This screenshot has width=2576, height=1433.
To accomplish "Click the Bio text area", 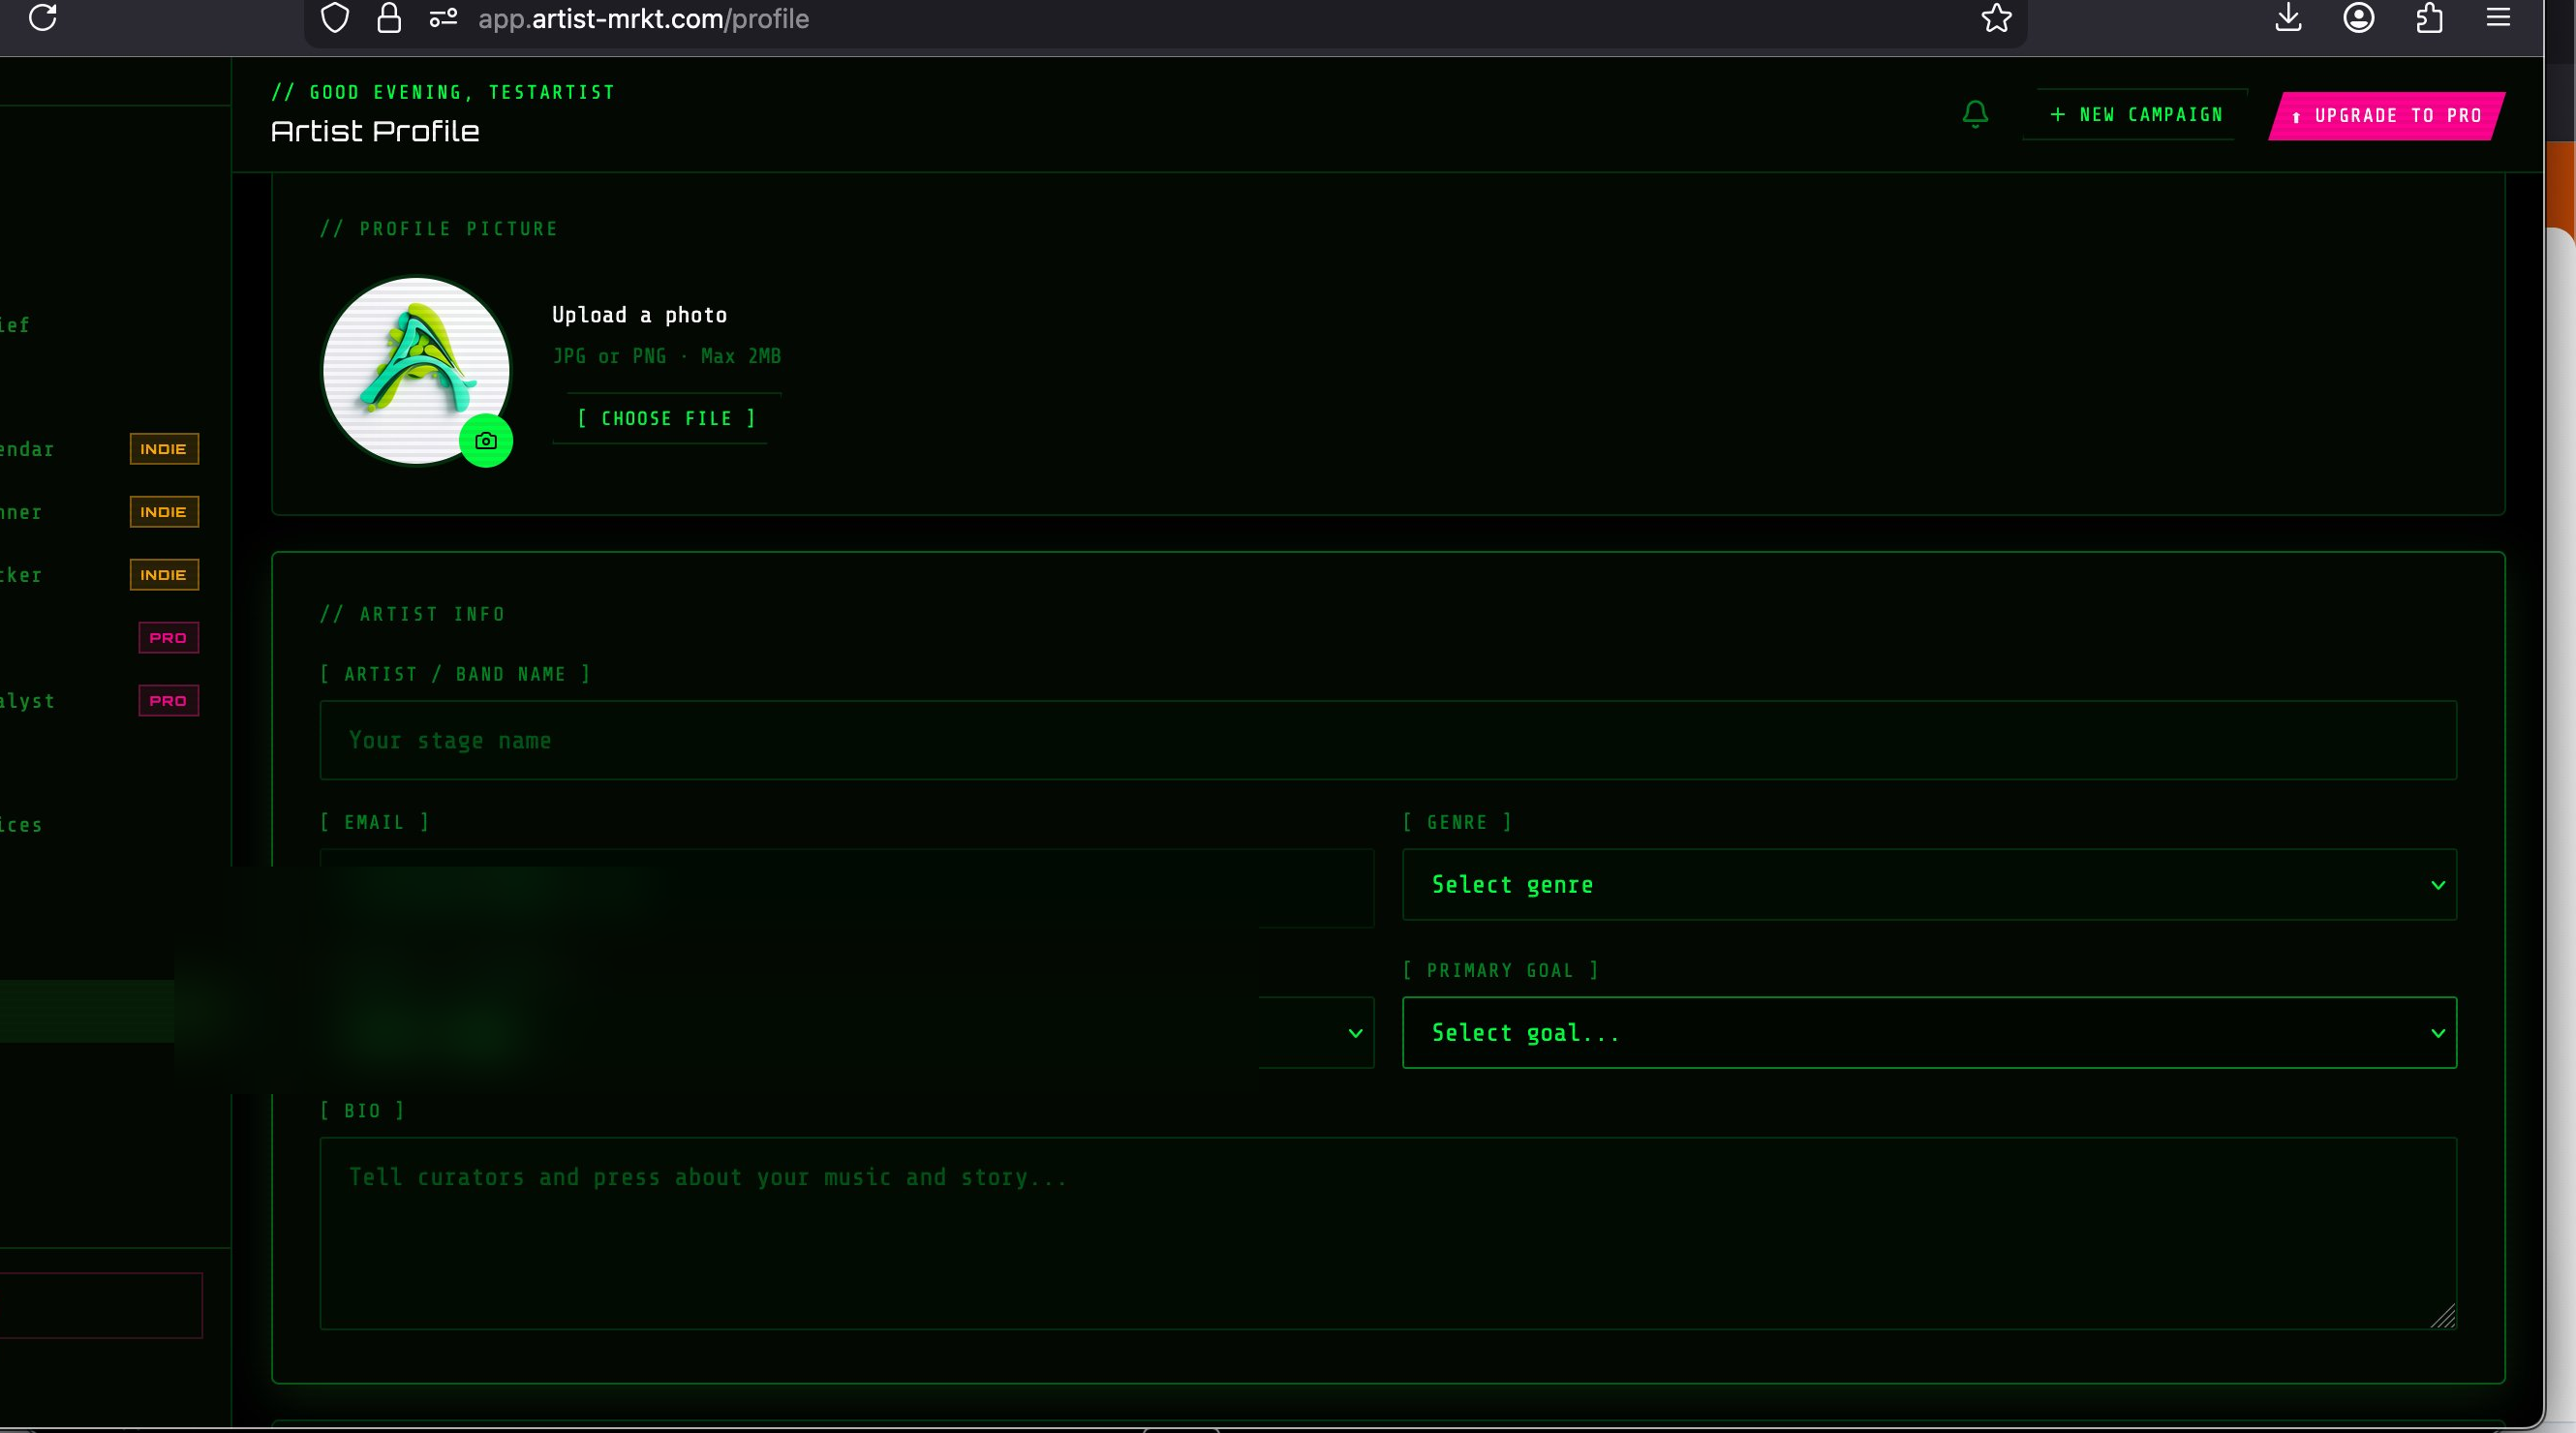I will pyautogui.click(x=1388, y=1233).
